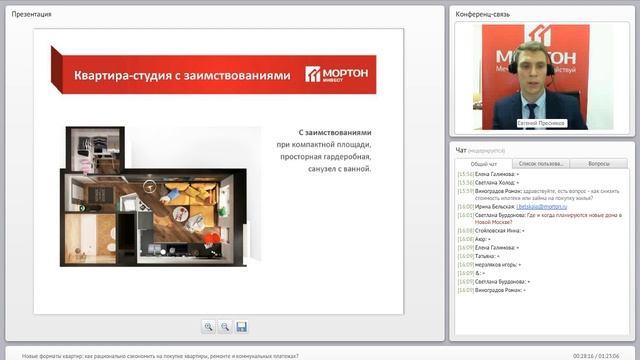Select Виноградов Роман's 15:59 mortgage question
The height and width of the screenshot is (360, 640).
click(538, 195)
